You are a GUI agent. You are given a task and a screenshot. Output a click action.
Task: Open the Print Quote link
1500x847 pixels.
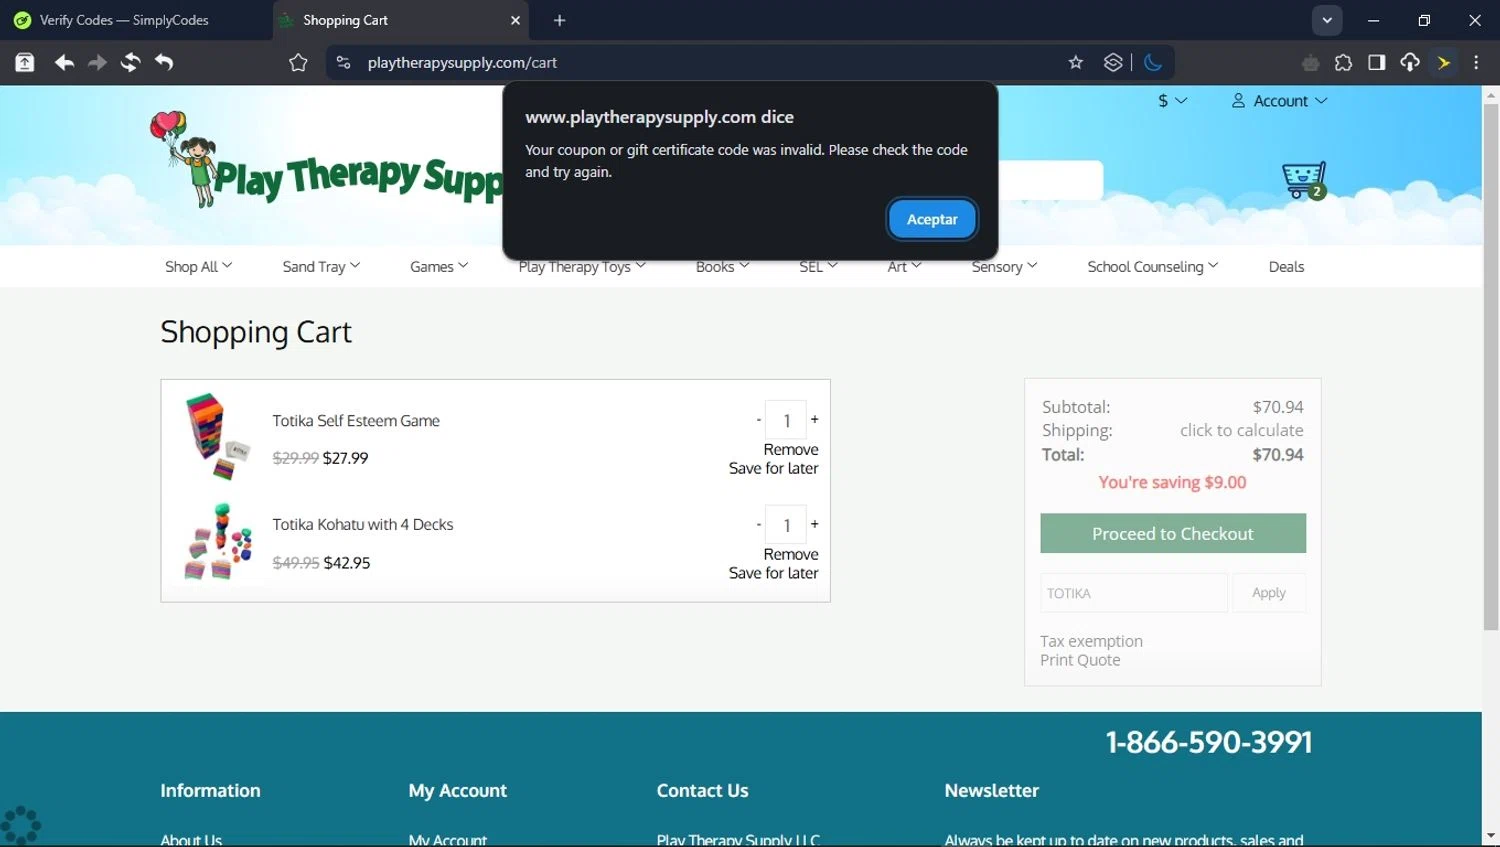1080,660
